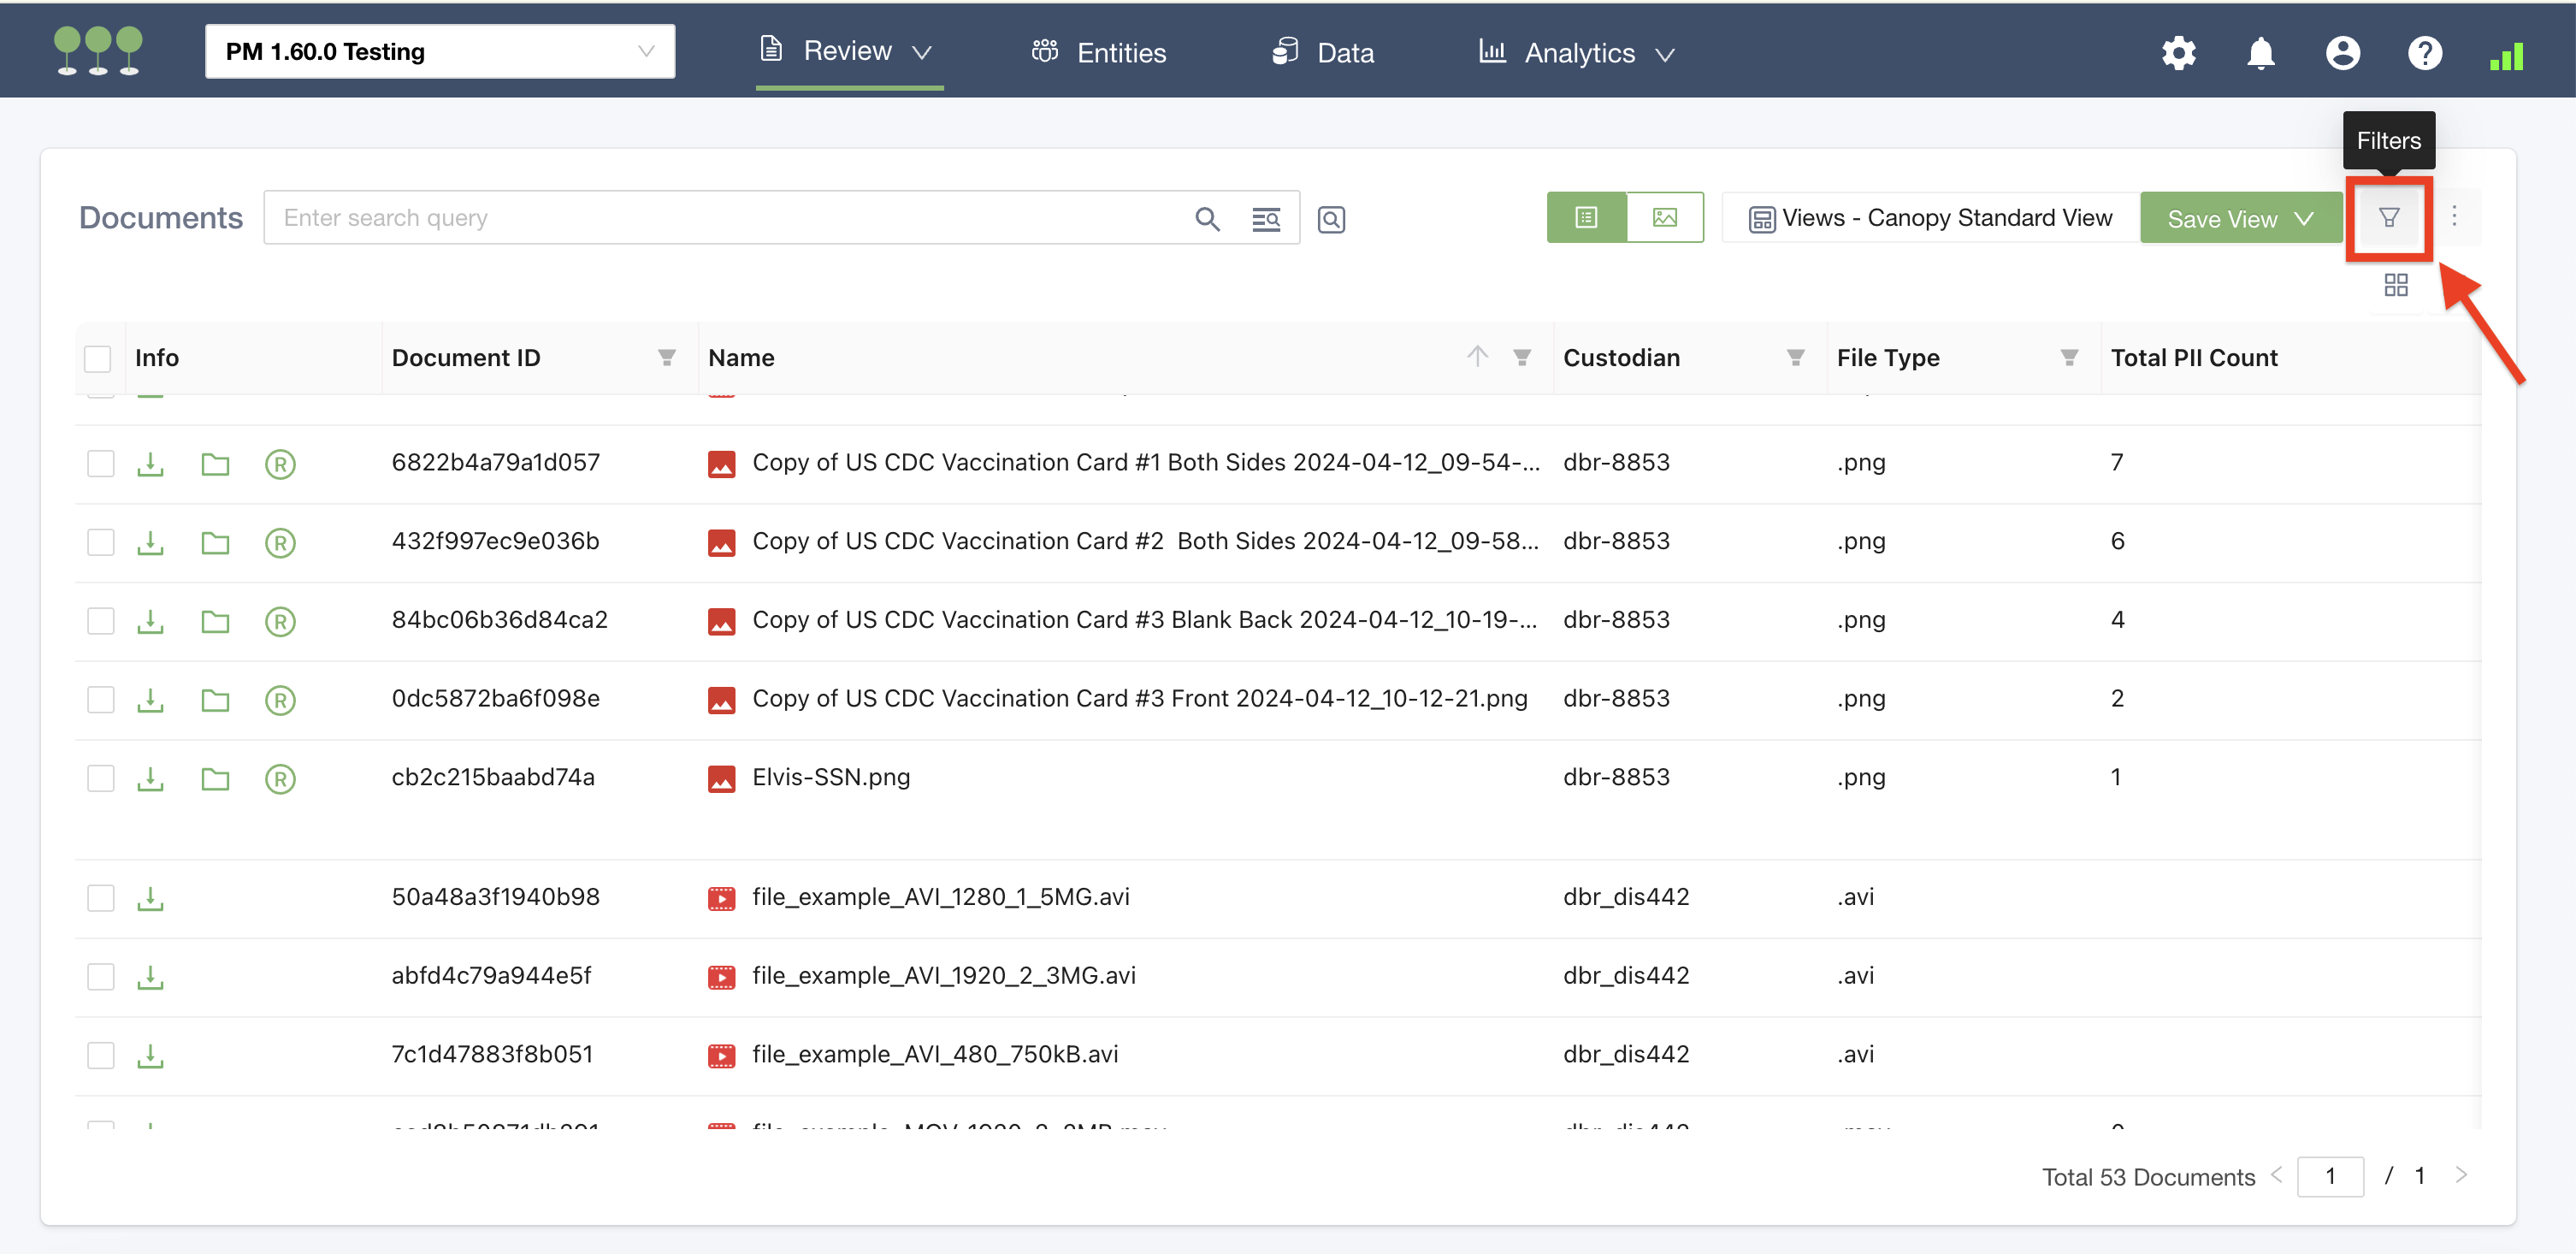Tick checkbox for Vaccination Card #2 row
This screenshot has width=2576, height=1254.
pos(101,542)
